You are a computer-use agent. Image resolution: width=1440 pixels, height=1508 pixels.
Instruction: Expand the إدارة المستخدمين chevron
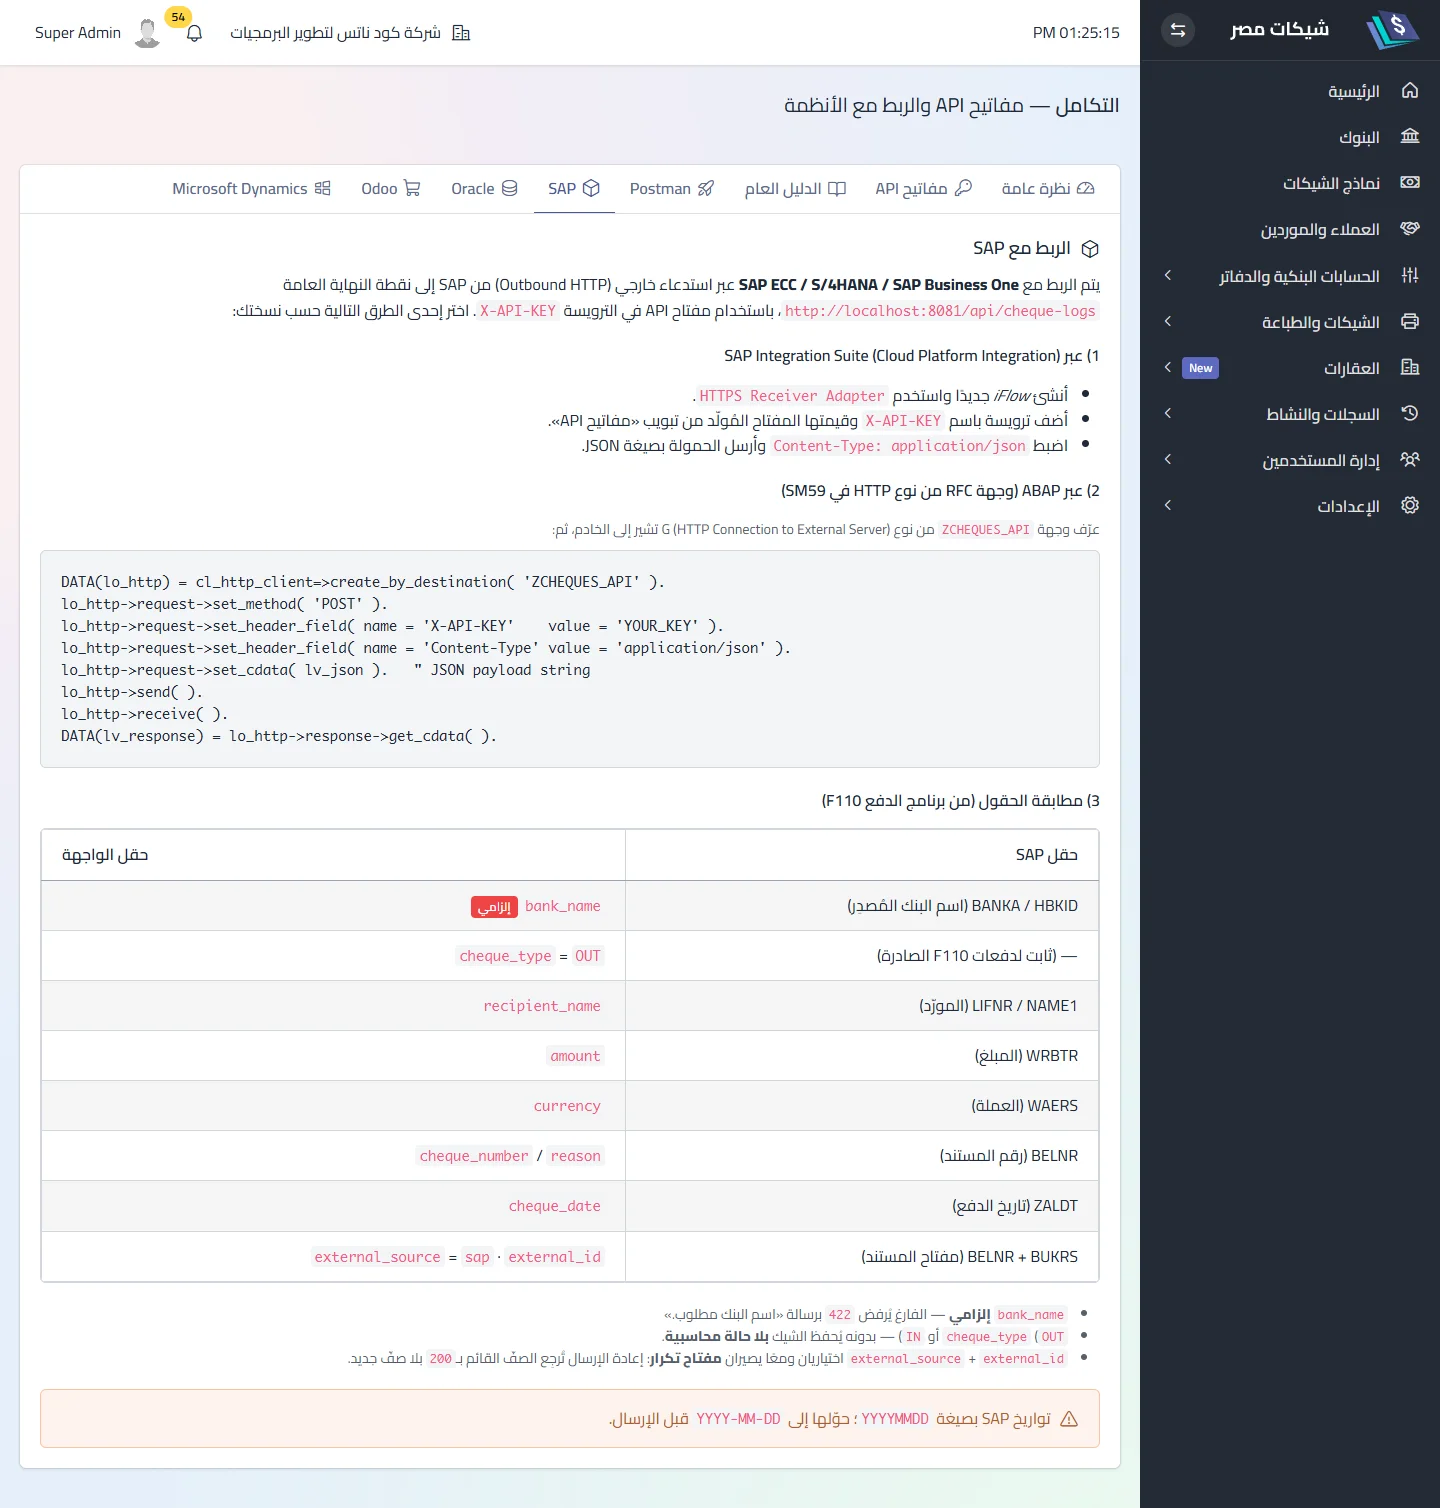coord(1168,459)
